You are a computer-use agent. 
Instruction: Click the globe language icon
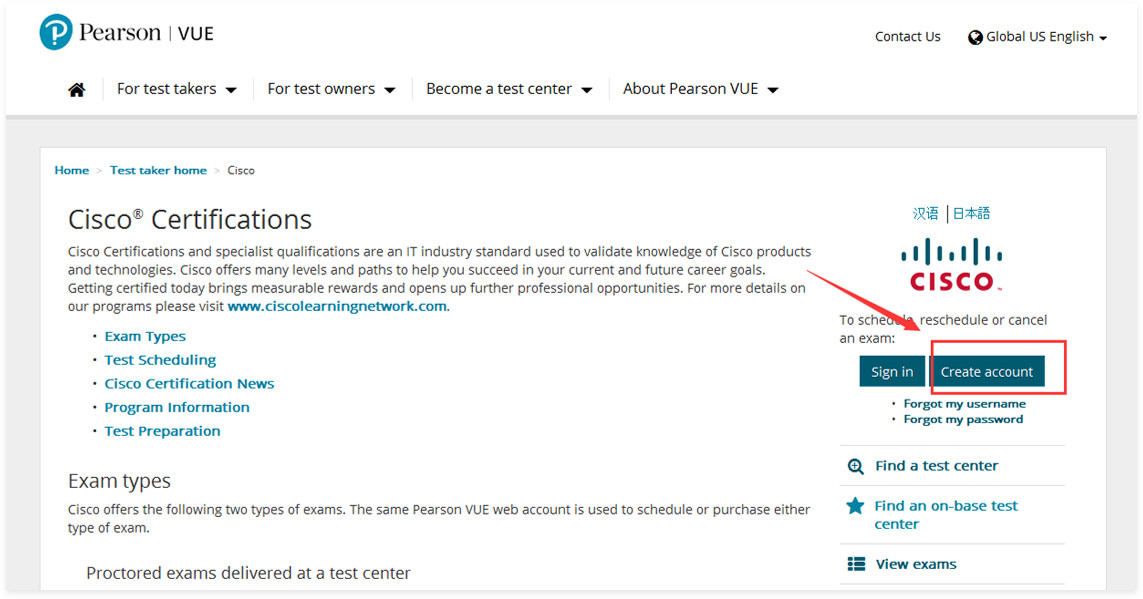pos(975,38)
